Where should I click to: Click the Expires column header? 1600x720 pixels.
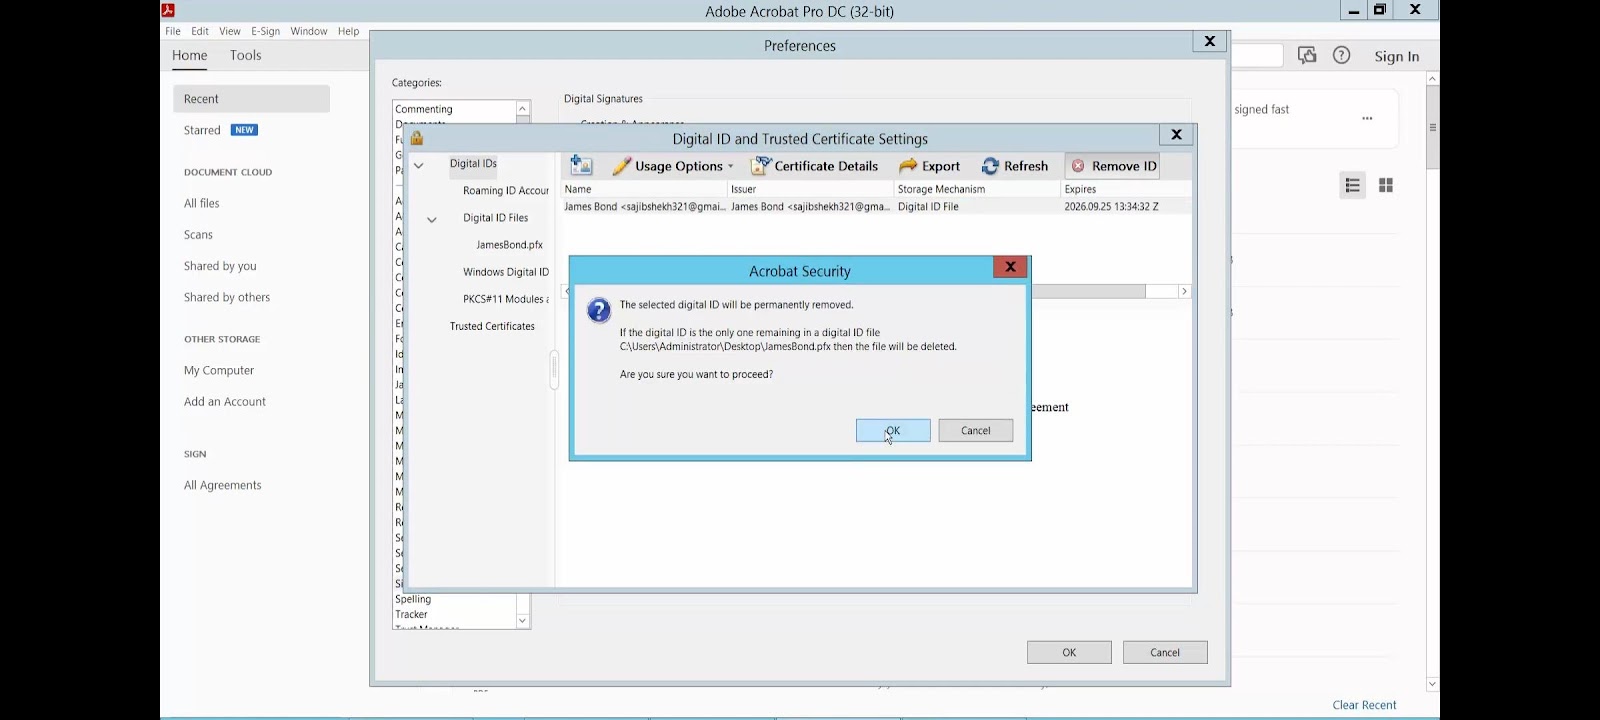(1126, 189)
